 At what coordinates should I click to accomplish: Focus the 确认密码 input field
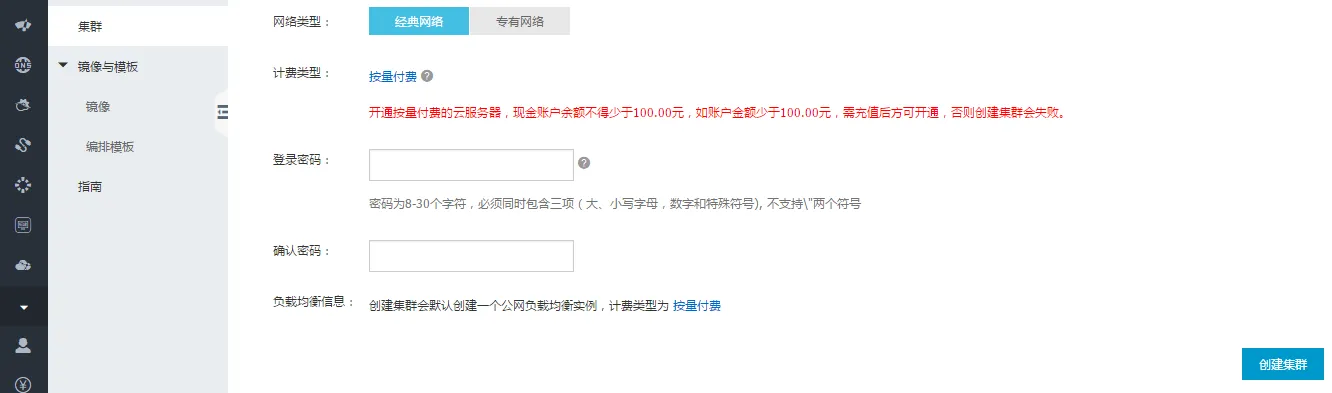coord(471,256)
